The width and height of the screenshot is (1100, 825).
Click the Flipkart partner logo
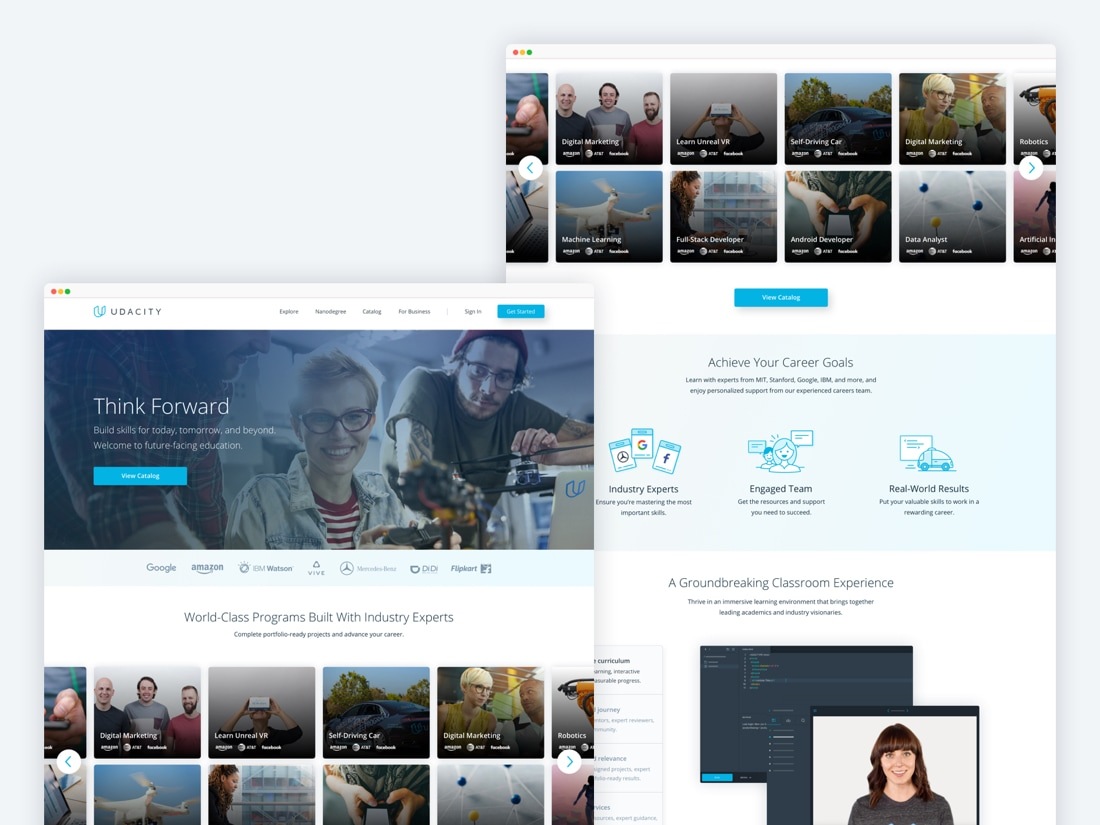[471, 568]
